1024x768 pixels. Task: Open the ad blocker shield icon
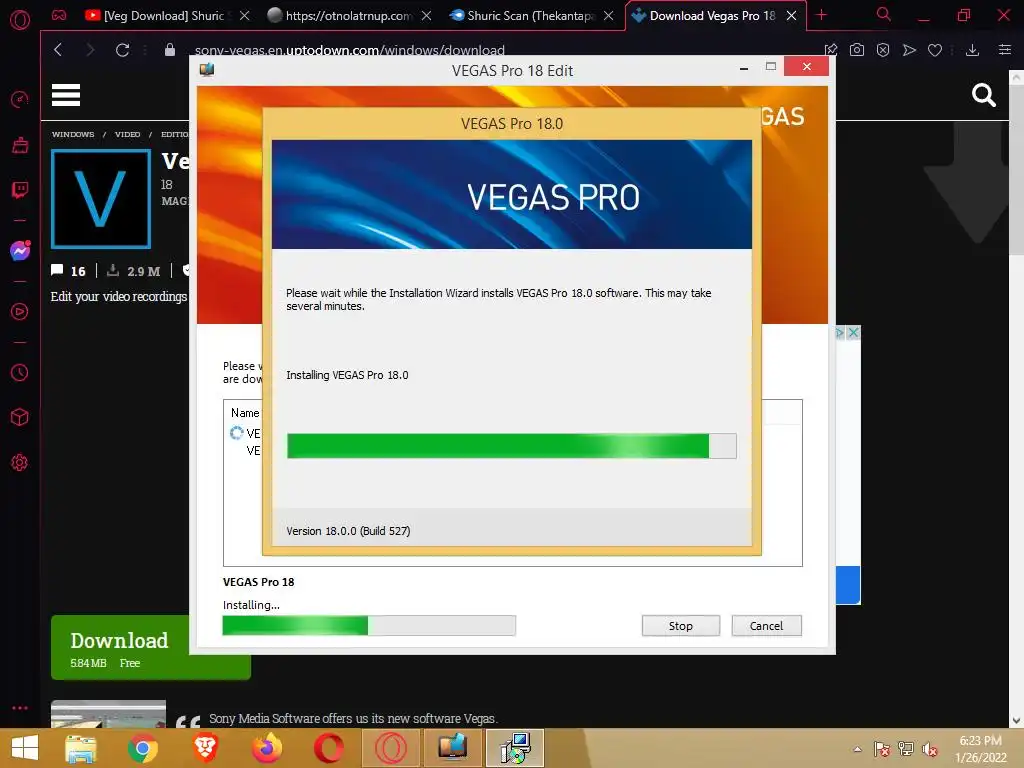[x=883, y=50]
